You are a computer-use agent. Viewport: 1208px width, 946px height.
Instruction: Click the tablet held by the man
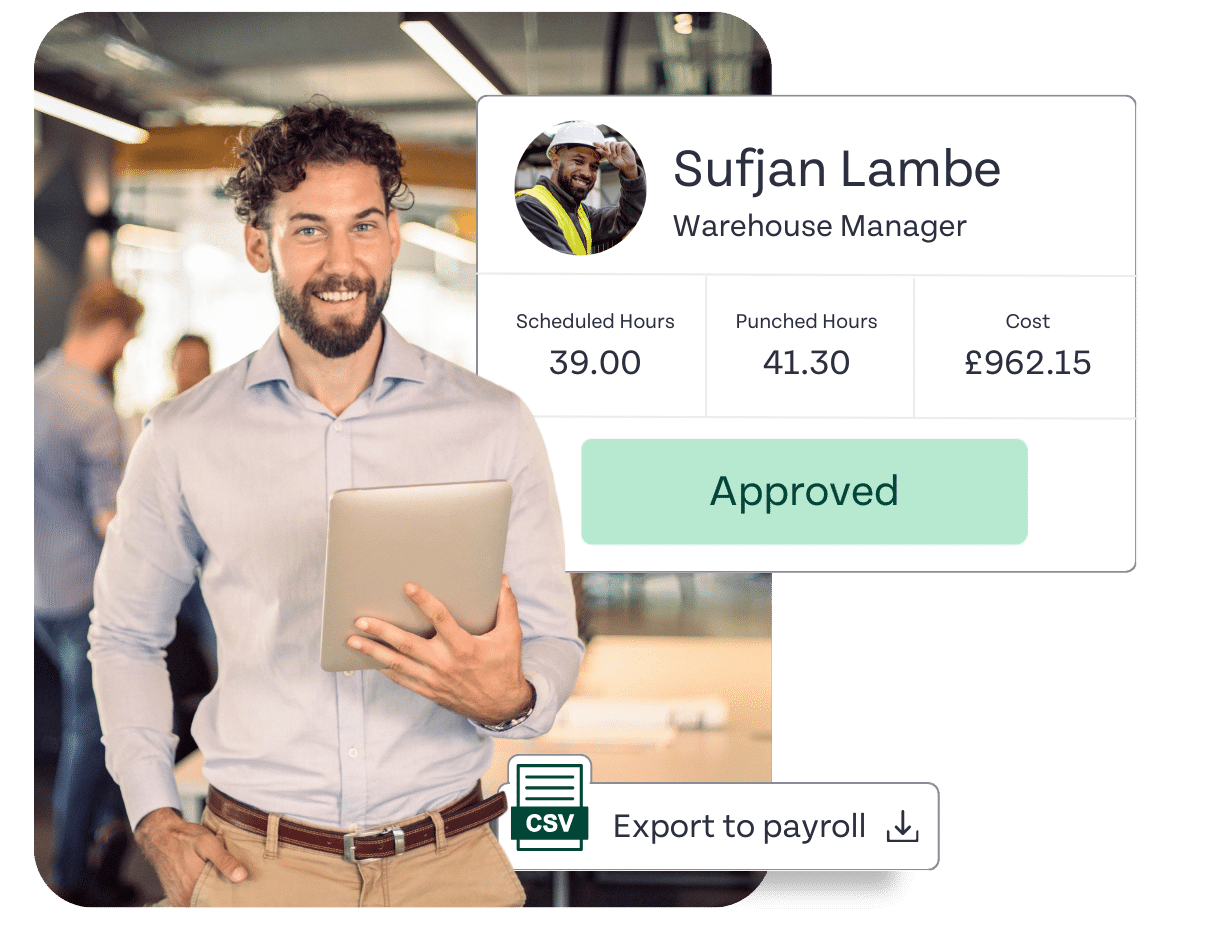pos(417,574)
